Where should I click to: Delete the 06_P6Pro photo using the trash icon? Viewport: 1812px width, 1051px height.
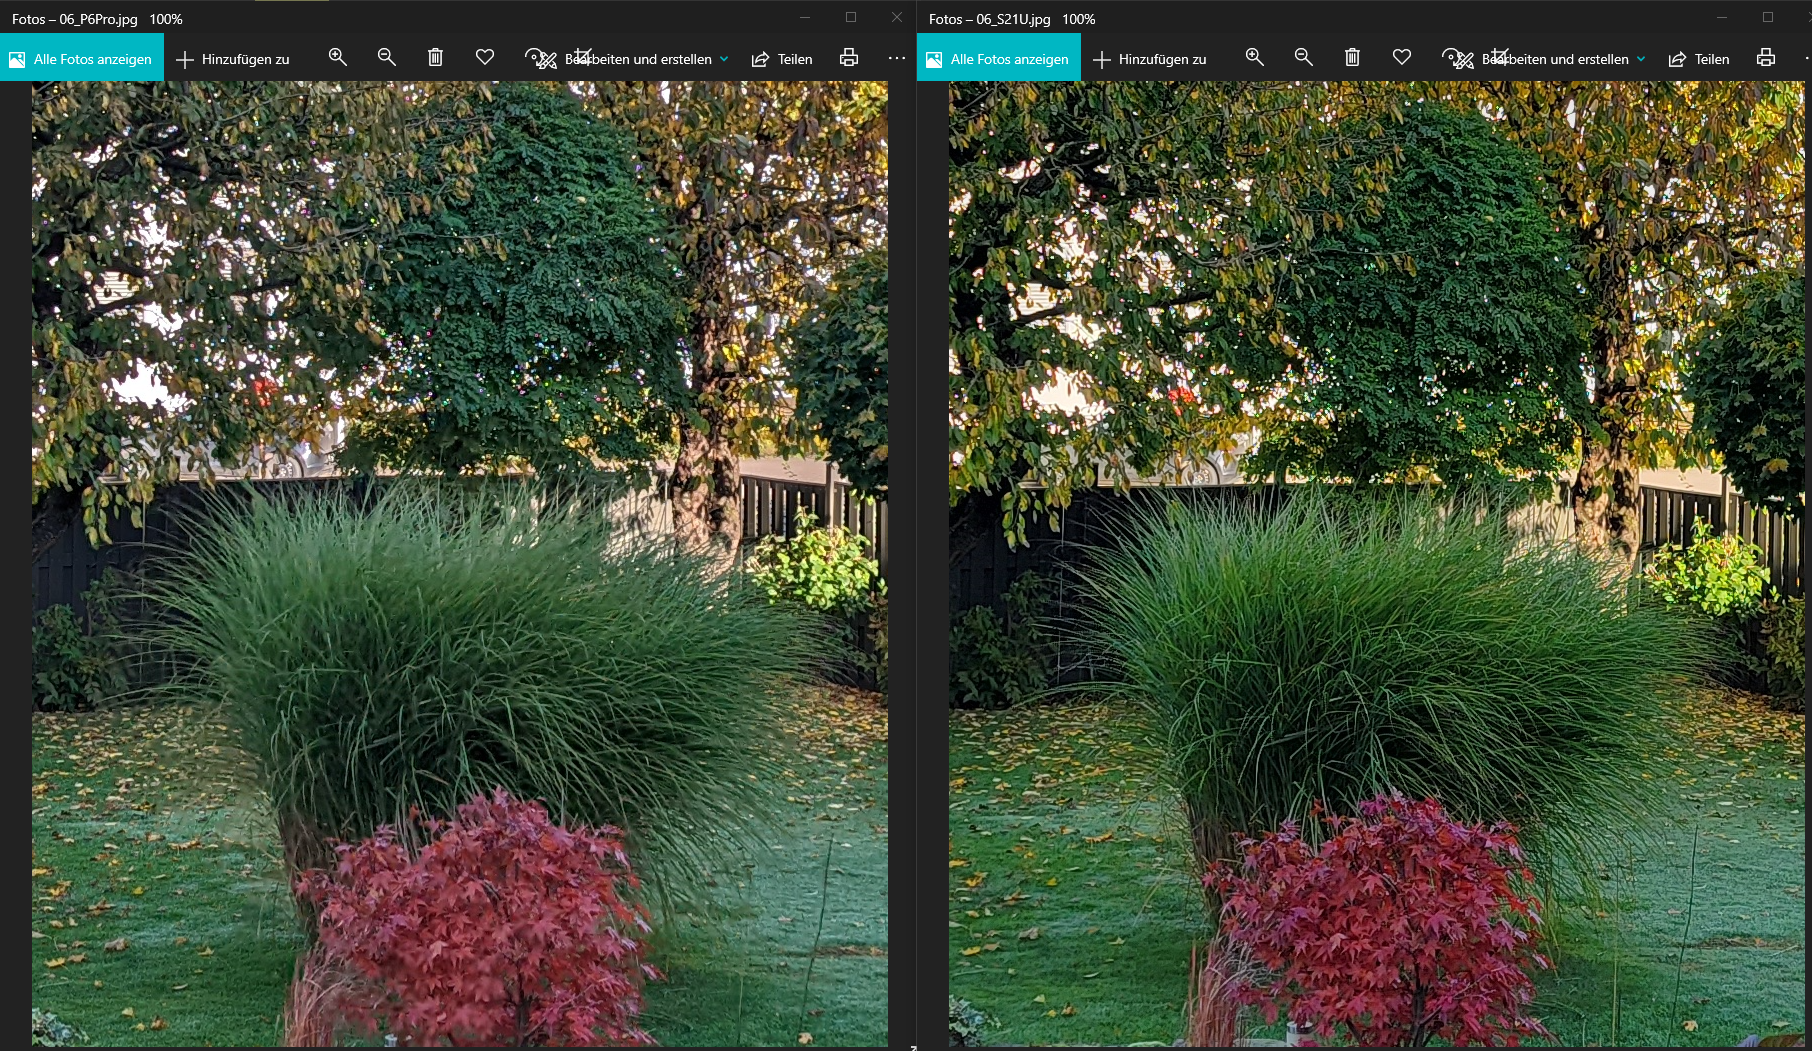pos(435,58)
